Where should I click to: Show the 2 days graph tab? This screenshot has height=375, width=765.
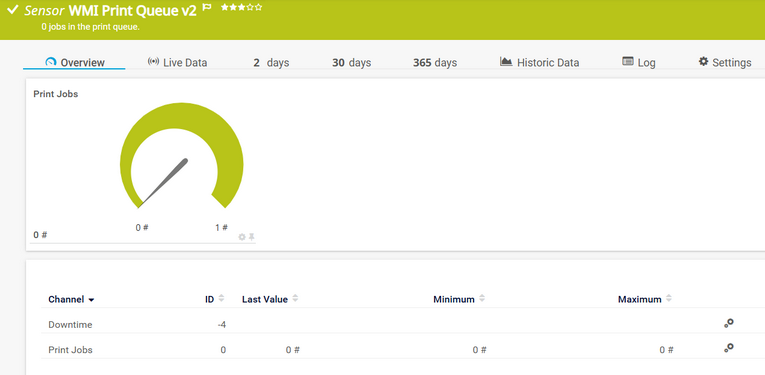271,63
